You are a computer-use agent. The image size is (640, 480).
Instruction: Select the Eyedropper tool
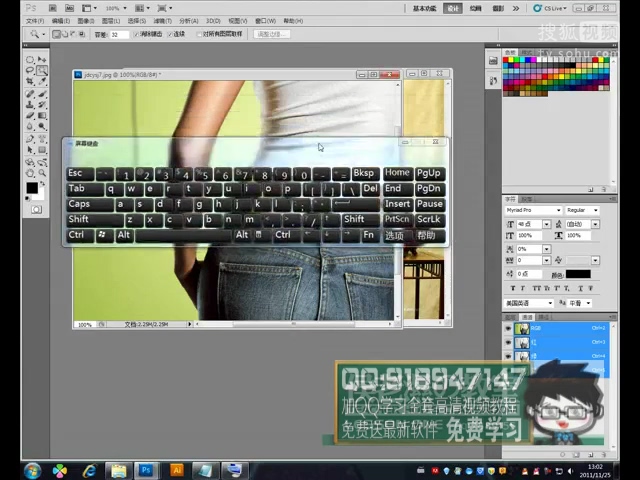pyautogui.click(x=42, y=81)
